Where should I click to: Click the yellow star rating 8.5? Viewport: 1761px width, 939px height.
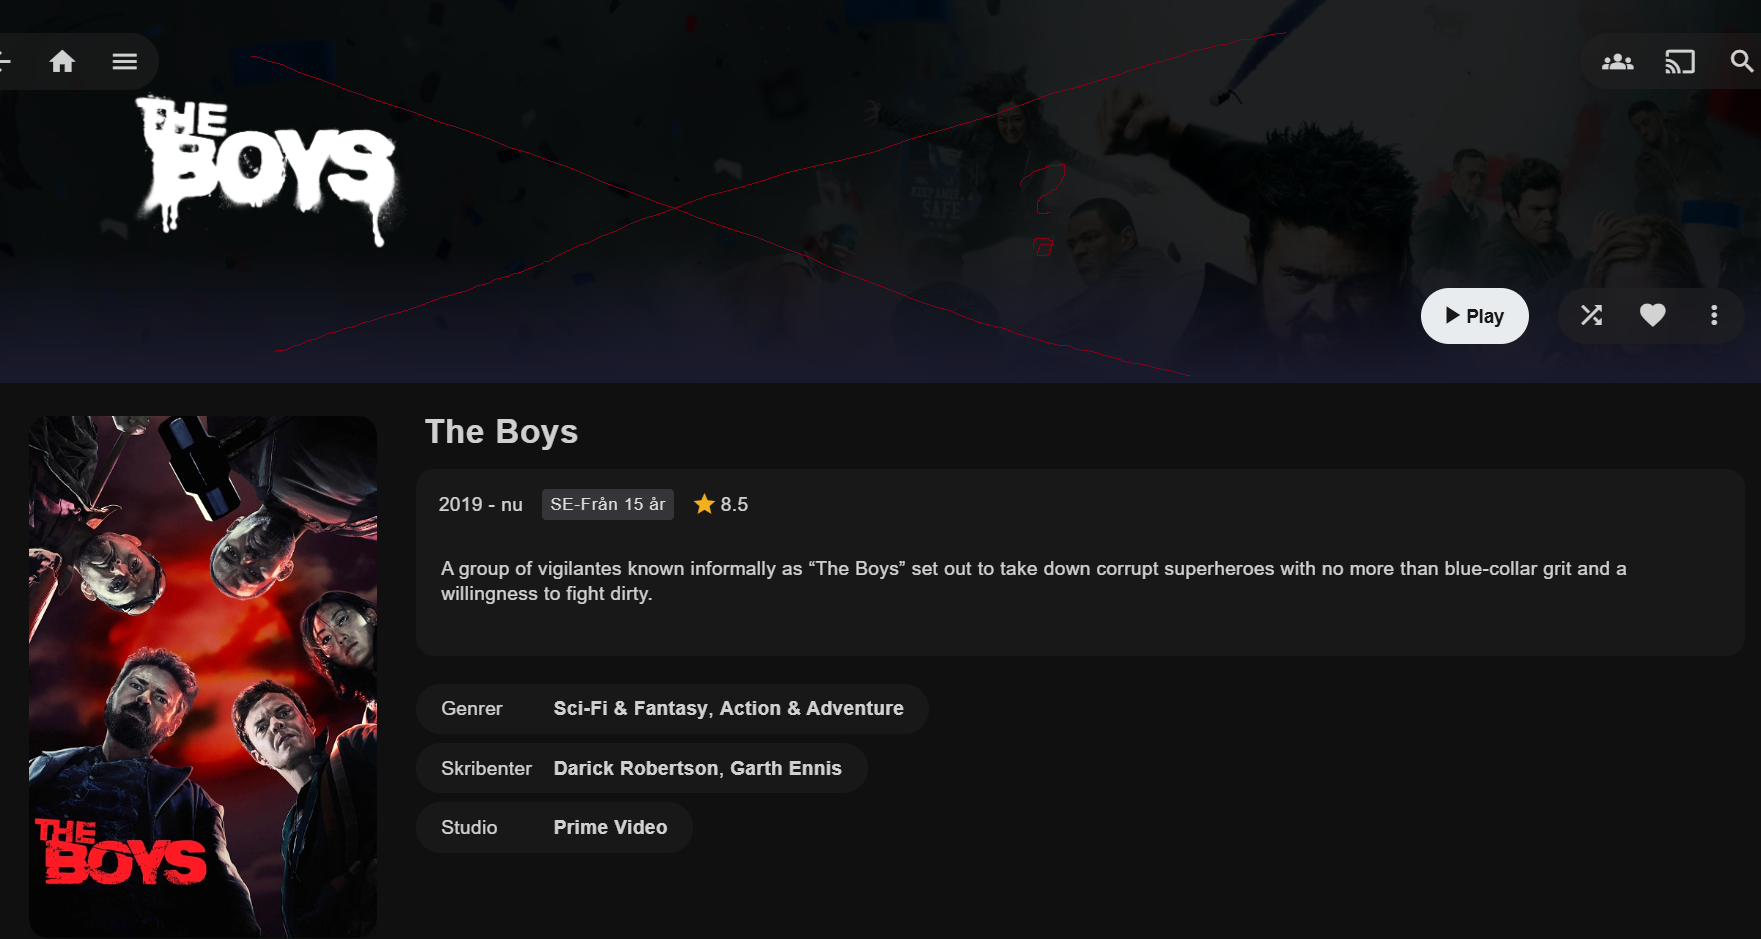click(x=721, y=504)
